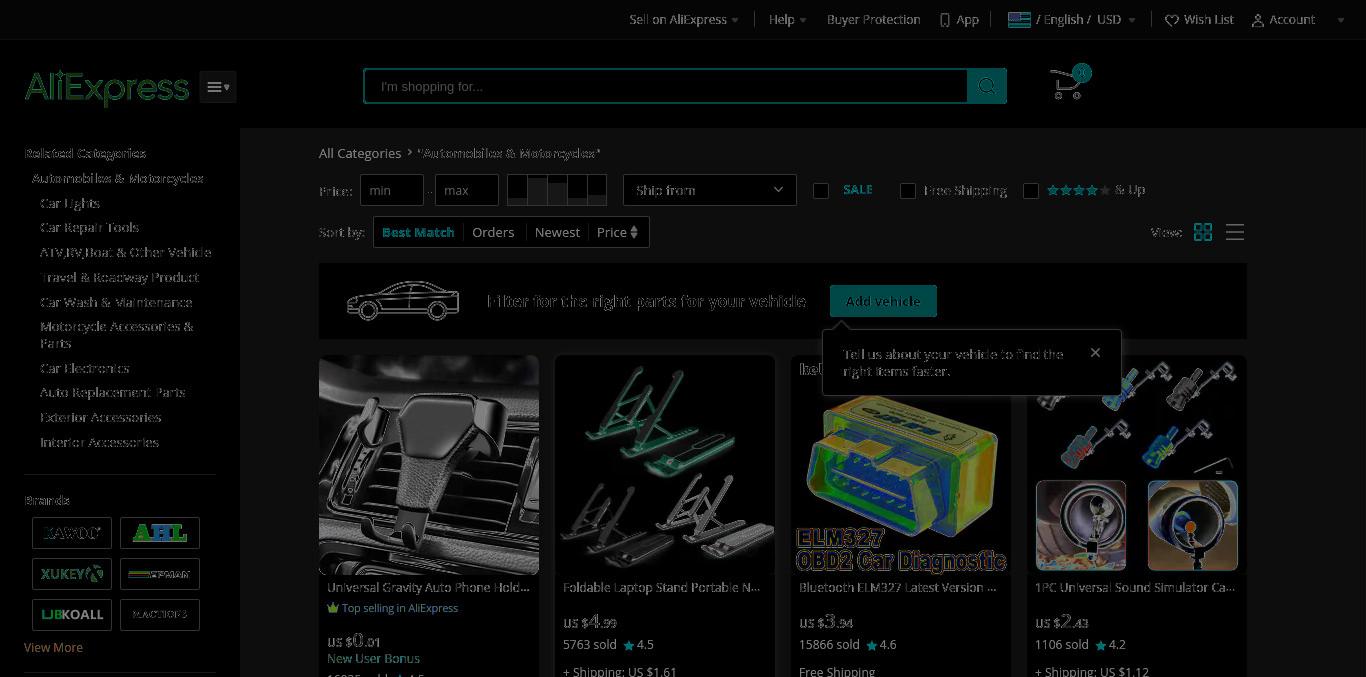Click the search magnifier button

(x=987, y=86)
